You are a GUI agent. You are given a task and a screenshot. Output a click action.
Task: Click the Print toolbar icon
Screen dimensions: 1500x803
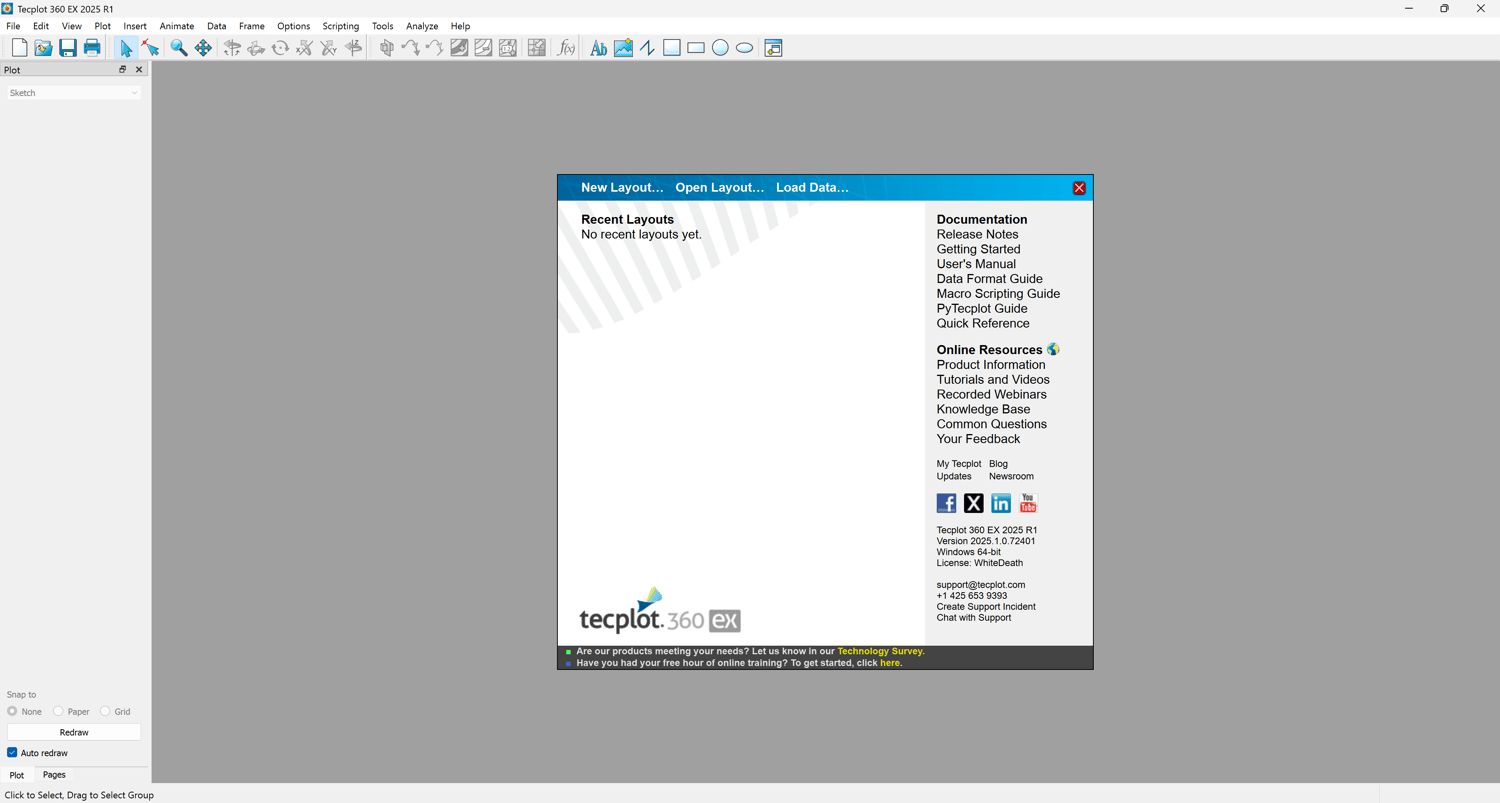[92, 48]
